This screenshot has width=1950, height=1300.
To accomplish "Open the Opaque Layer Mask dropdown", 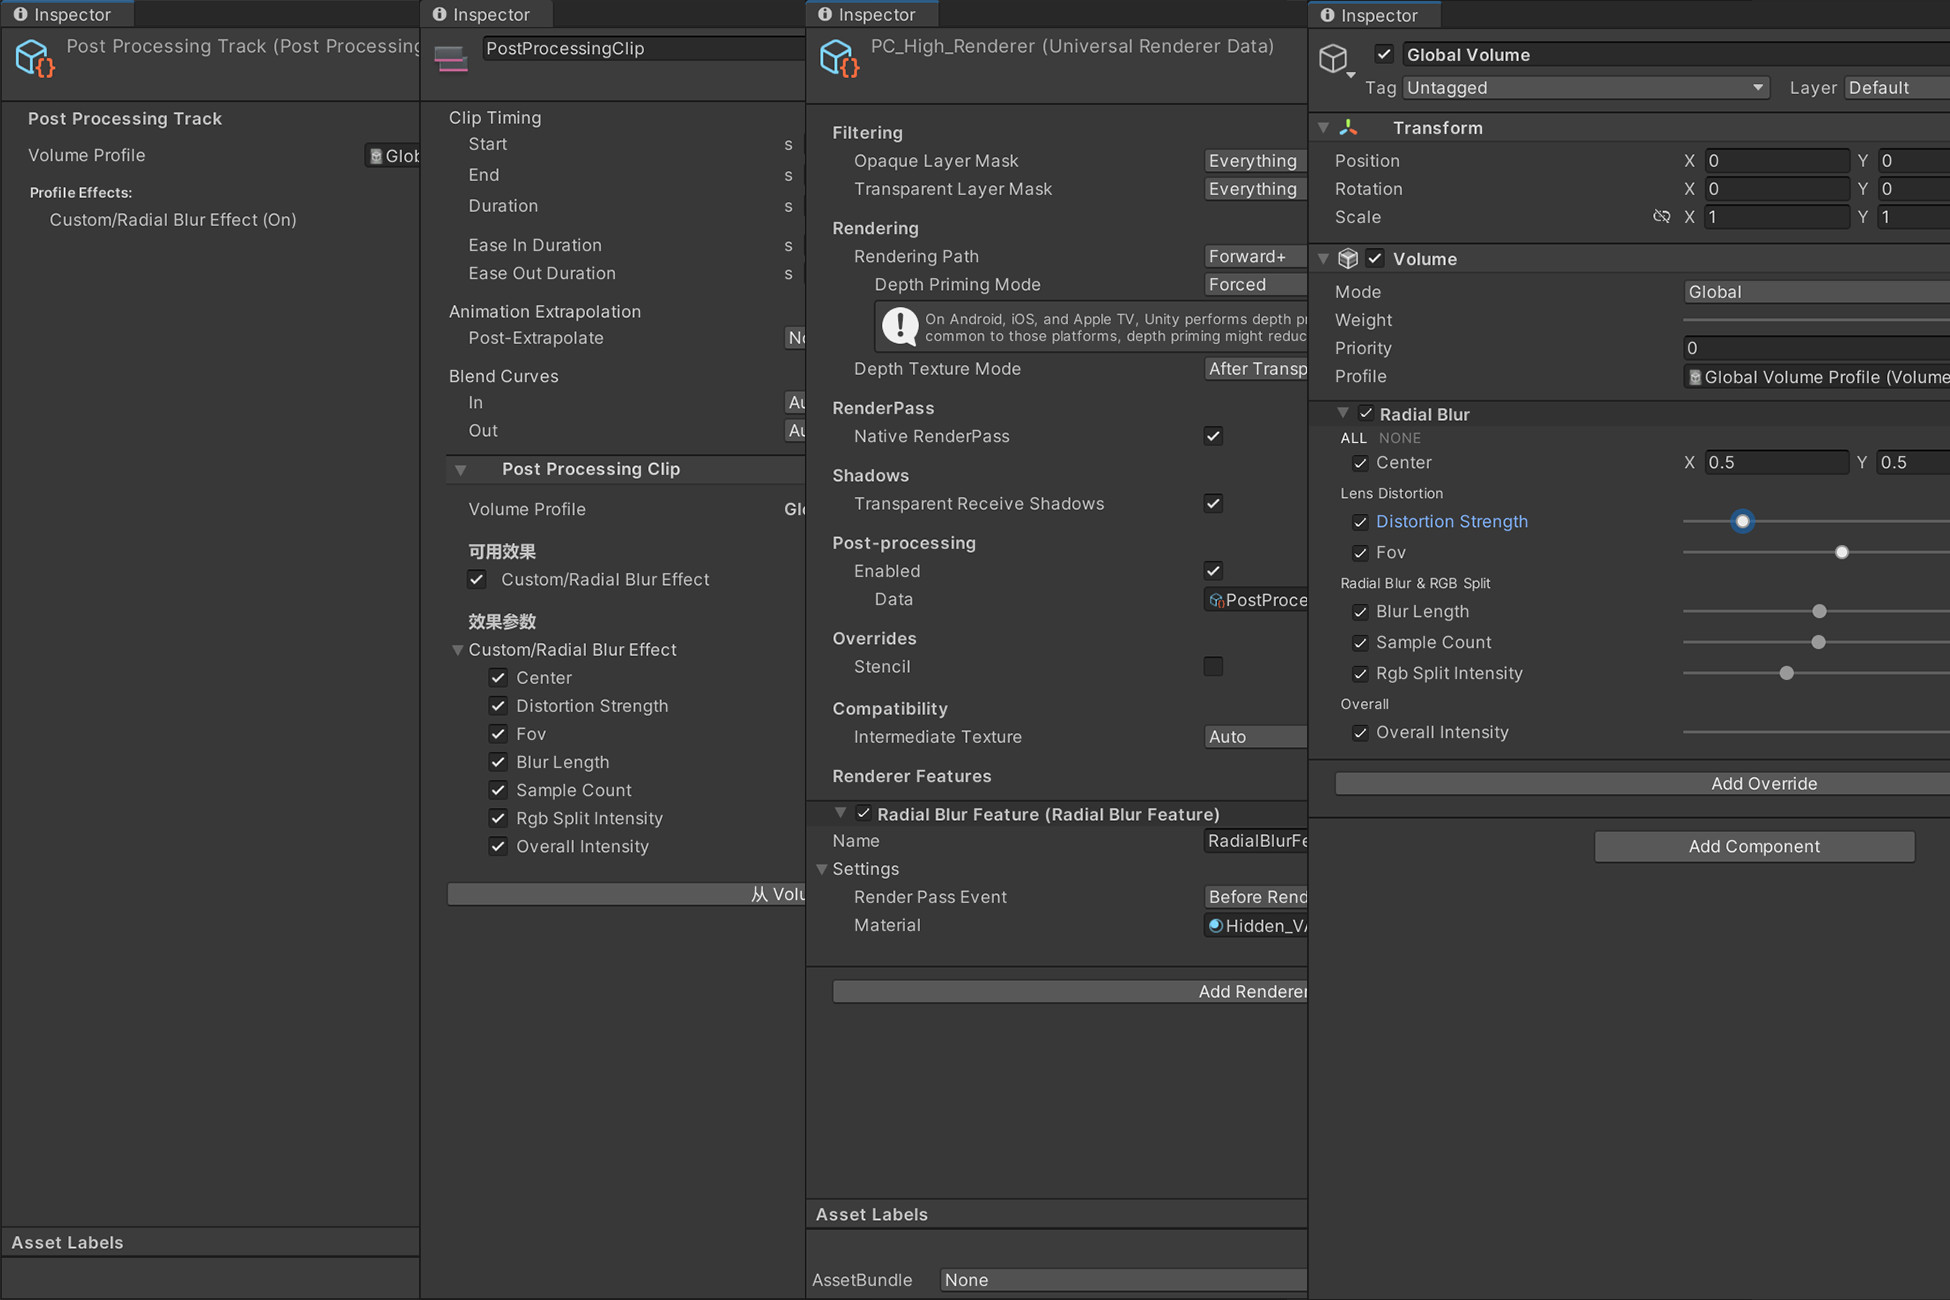I will [1255, 161].
